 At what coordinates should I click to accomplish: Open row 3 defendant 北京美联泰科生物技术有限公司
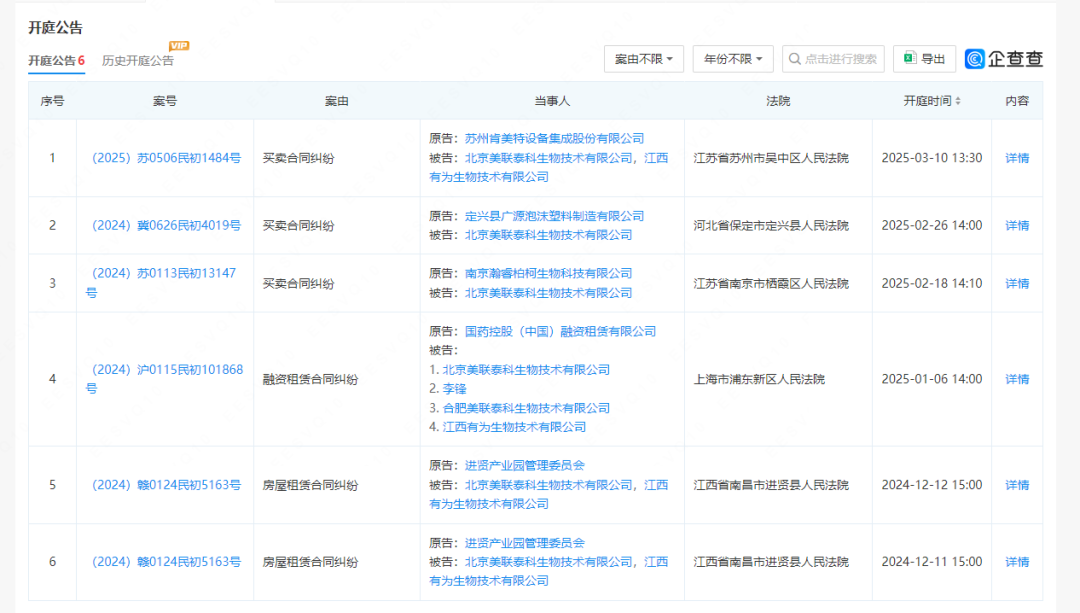(548, 293)
